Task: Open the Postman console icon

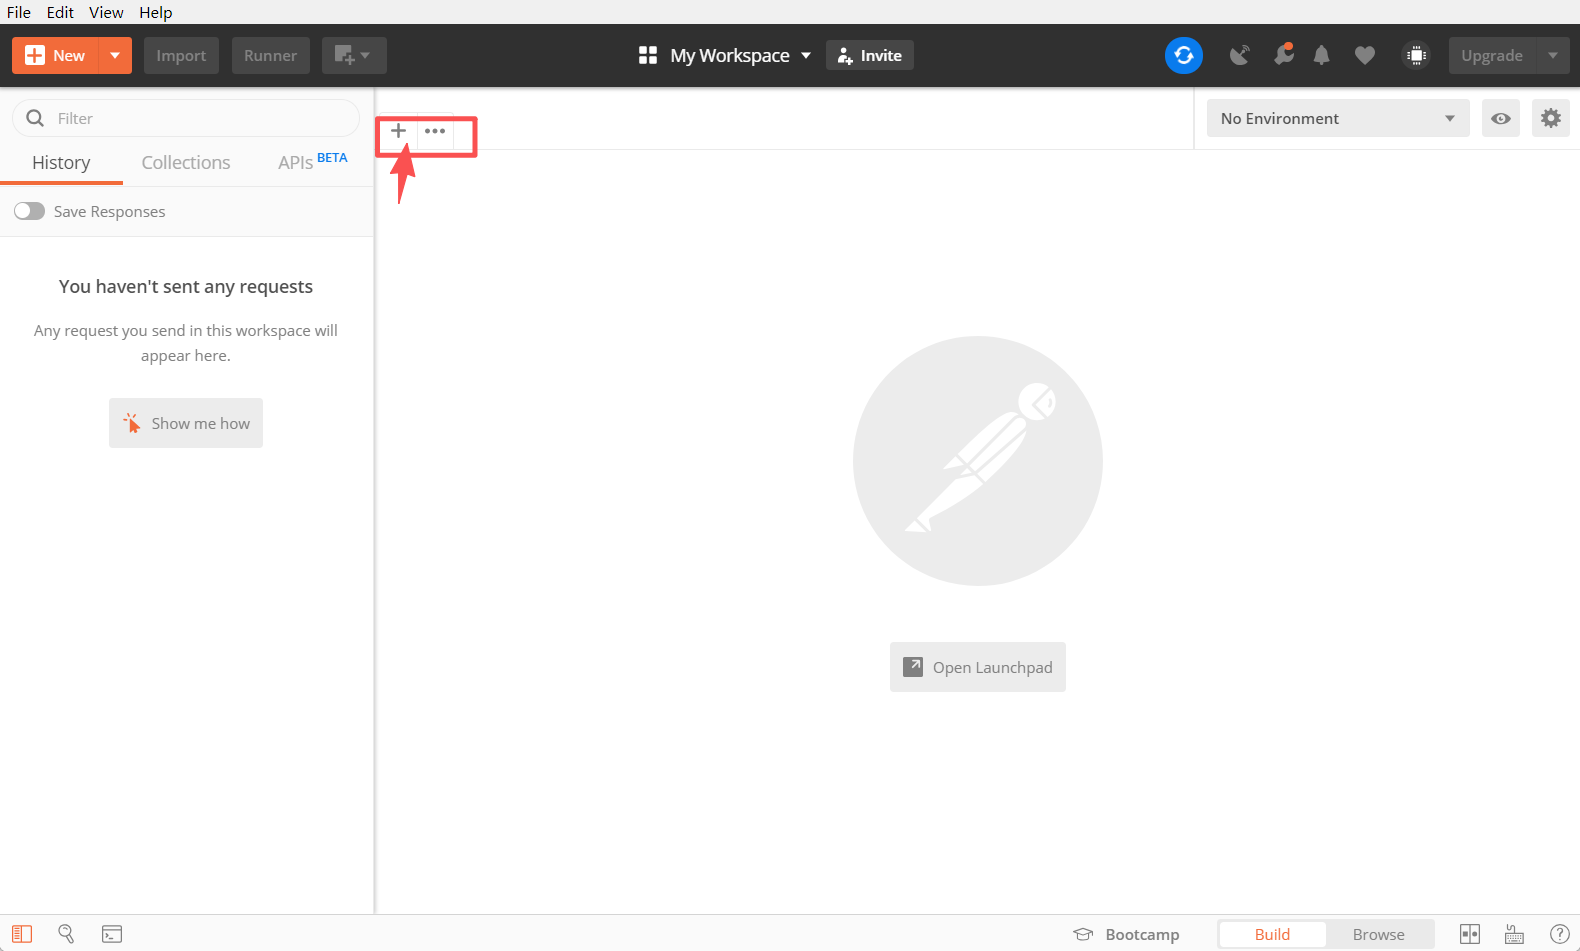Action: pyautogui.click(x=112, y=934)
